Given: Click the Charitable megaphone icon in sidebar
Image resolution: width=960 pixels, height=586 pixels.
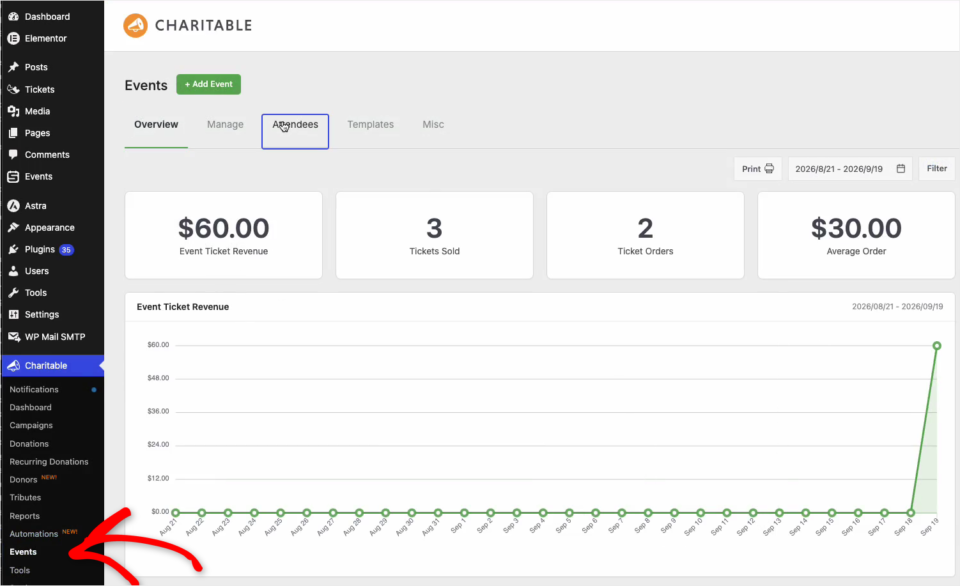Looking at the screenshot, I should tap(13, 366).
